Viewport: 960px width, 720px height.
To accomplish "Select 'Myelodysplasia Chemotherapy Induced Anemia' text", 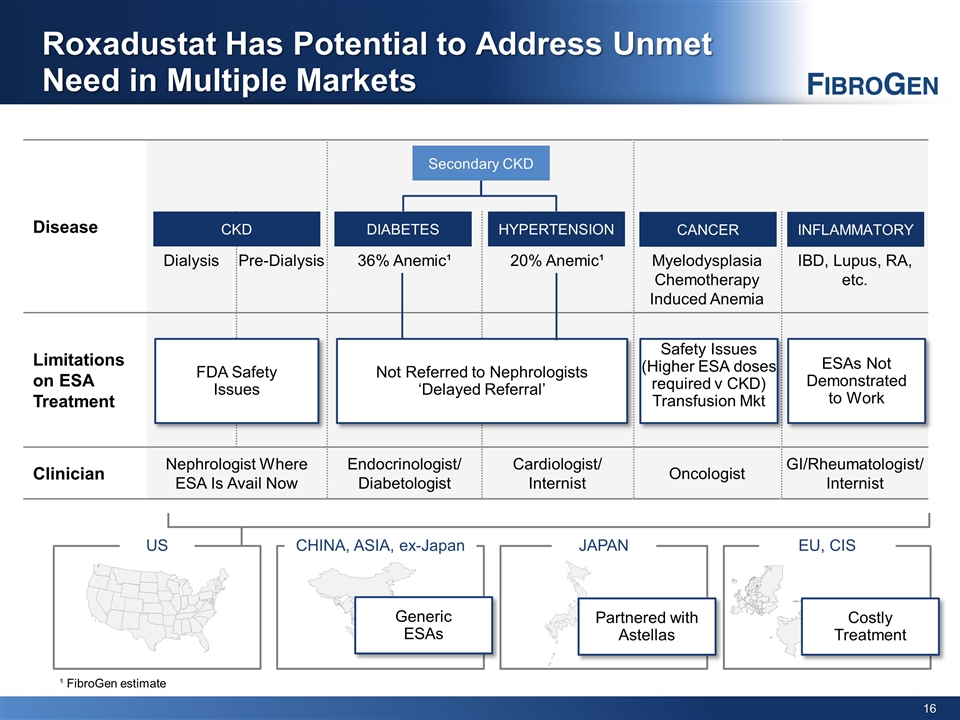I will click(x=707, y=280).
